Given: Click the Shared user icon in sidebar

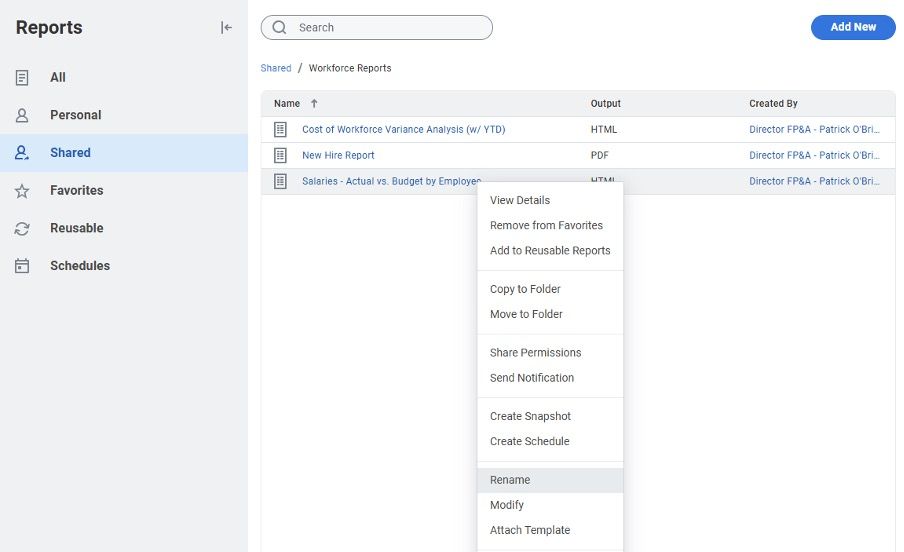Looking at the screenshot, I should click(x=22, y=153).
